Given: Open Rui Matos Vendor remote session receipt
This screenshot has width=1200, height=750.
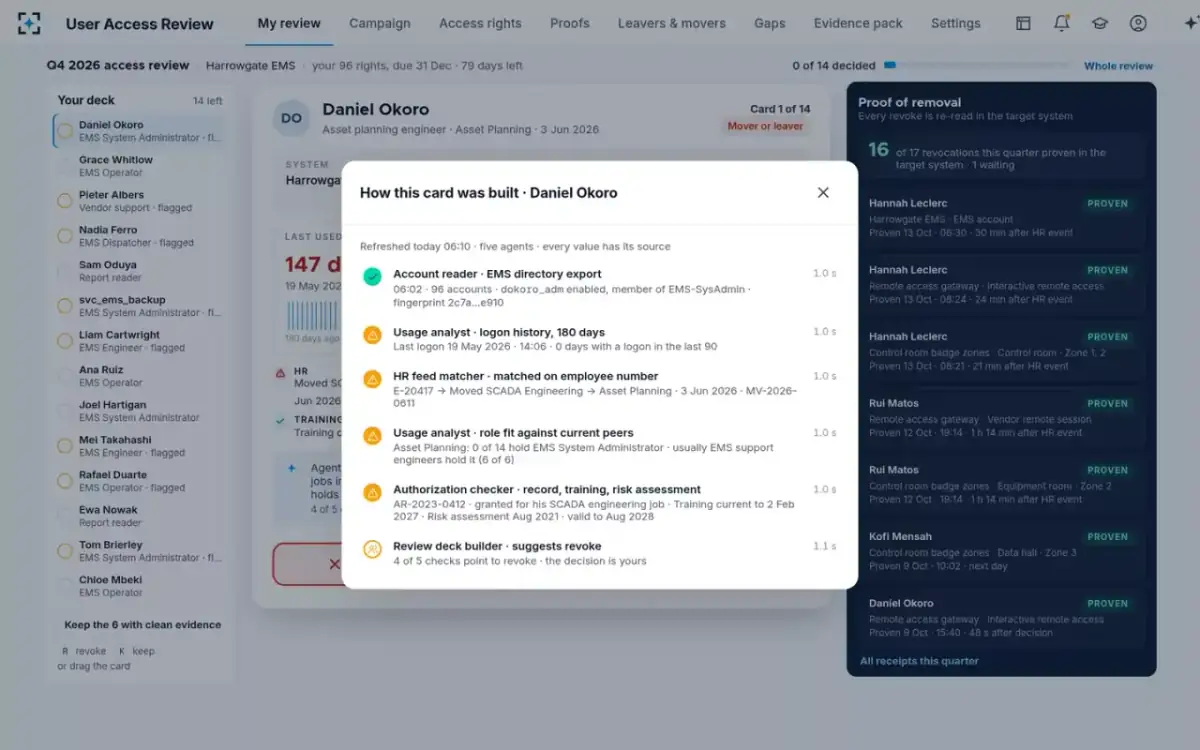Looking at the screenshot, I should click(x=1001, y=417).
